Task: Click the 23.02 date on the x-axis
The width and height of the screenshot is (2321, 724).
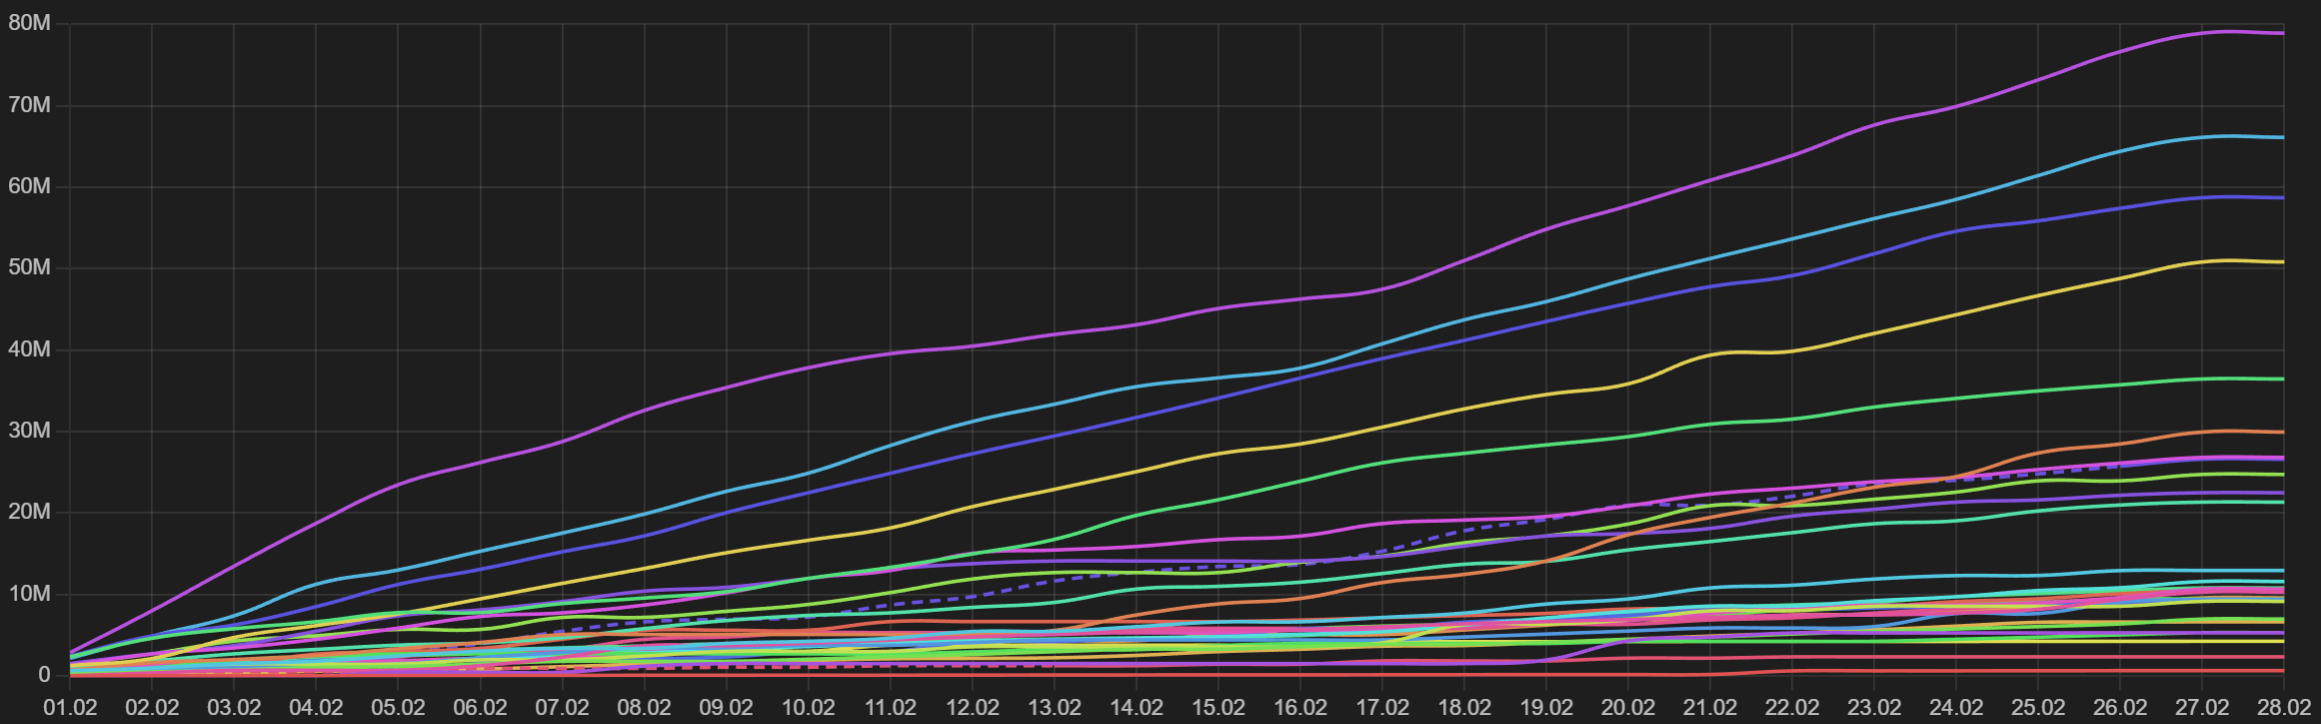Action: [x=1874, y=707]
